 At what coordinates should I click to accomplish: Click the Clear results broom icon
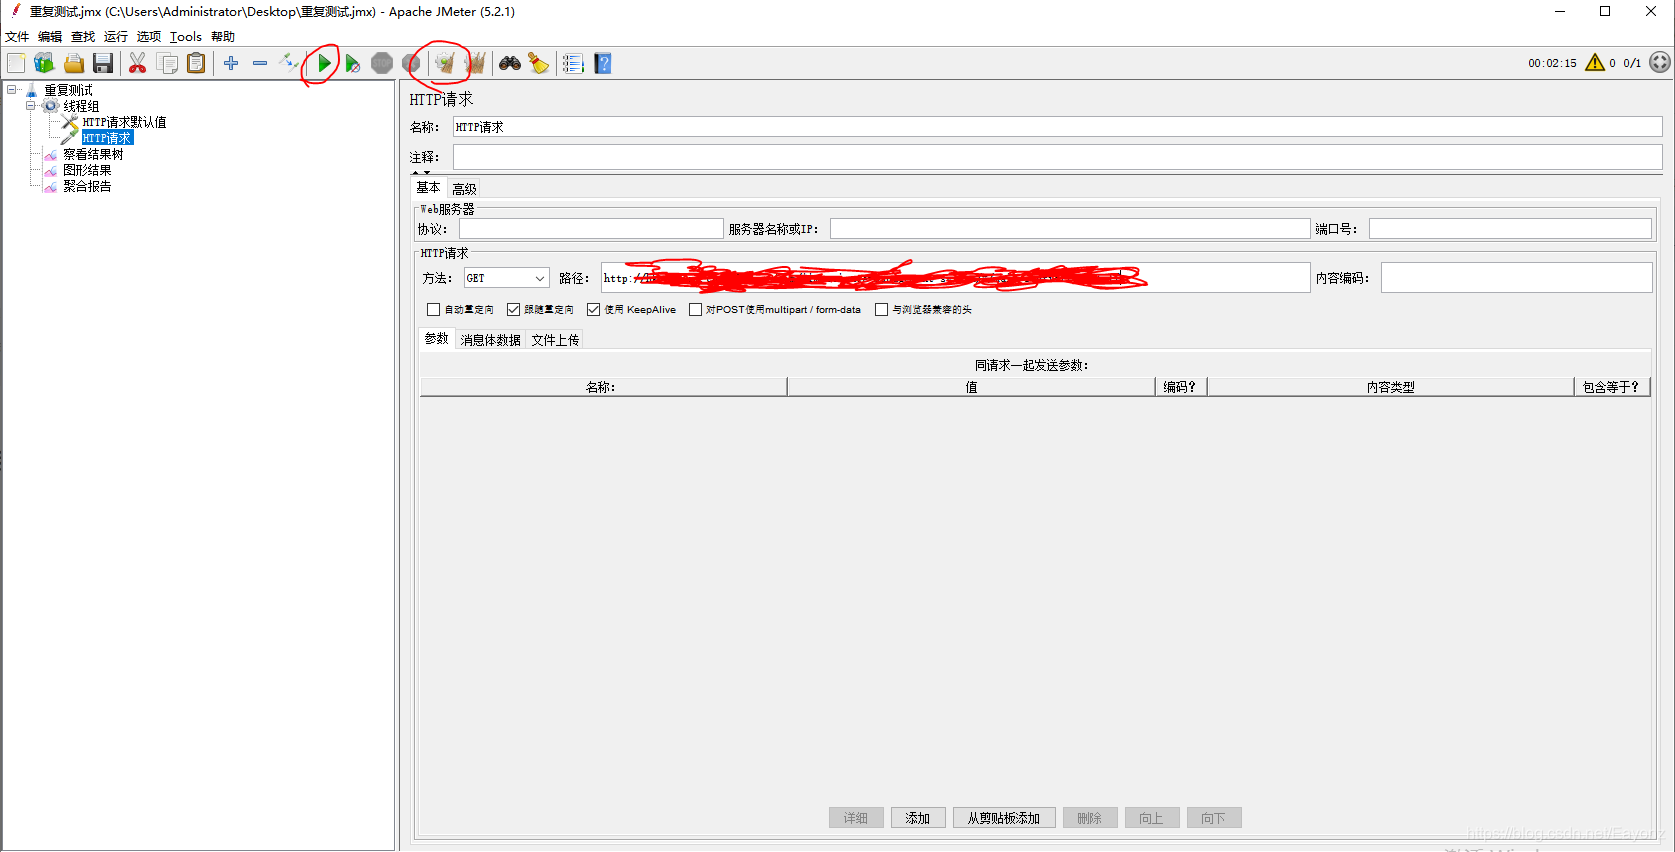(x=445, y=63)
